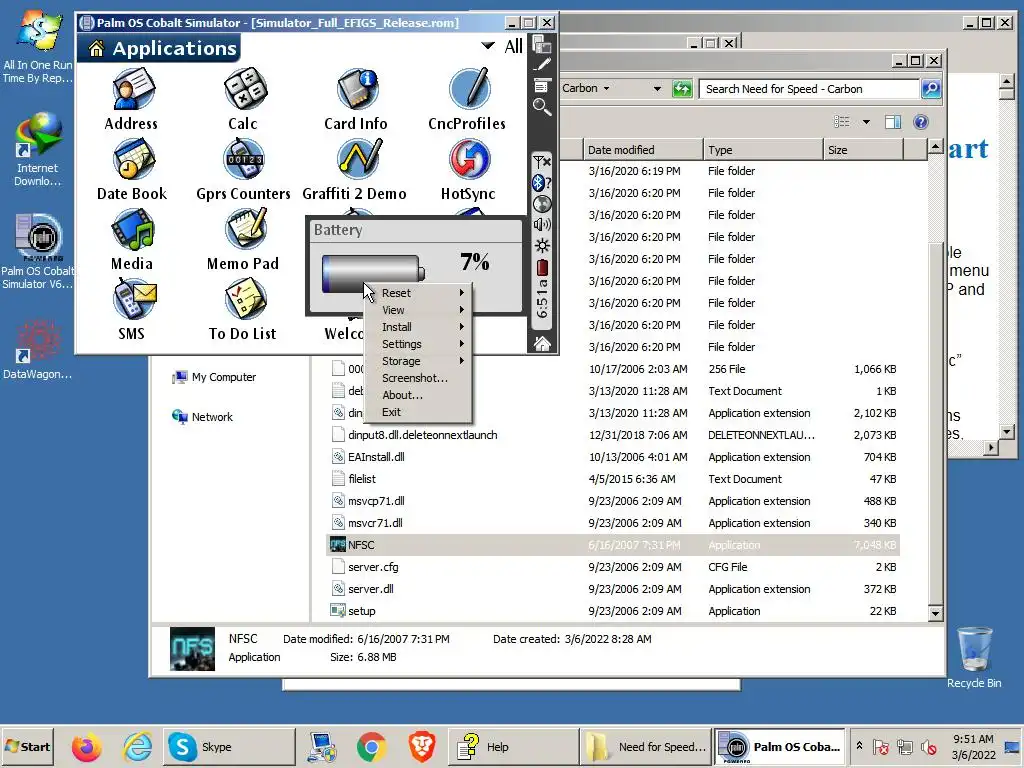Launch the Date Book app
1024x768 pixels.
[x=132, y=170]
